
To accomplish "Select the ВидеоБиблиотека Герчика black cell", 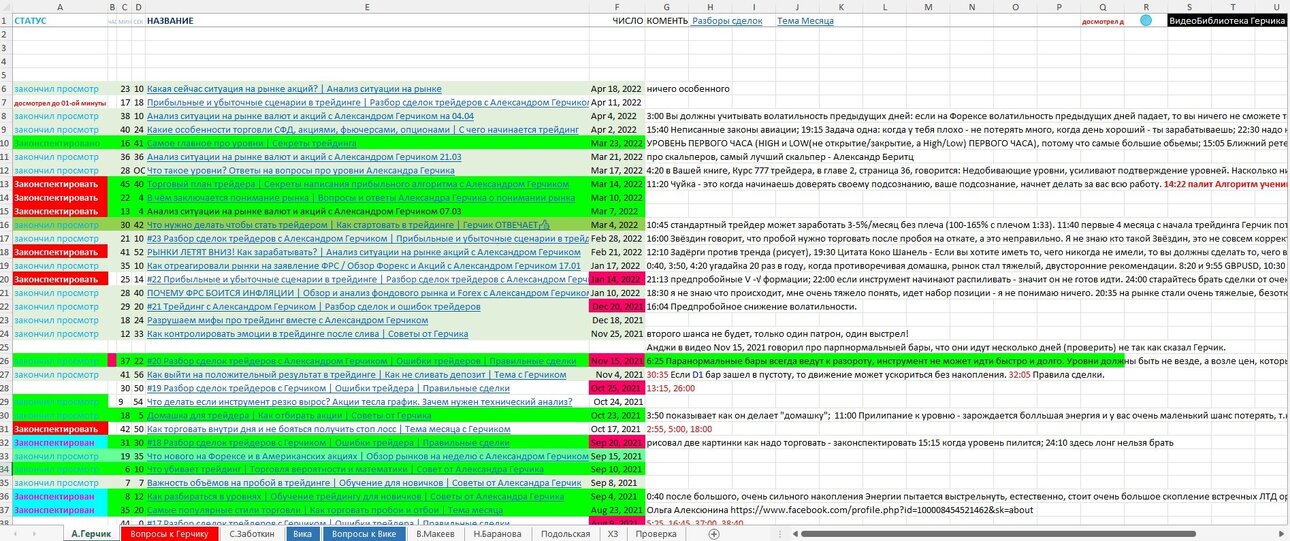I will [x=1226, y=21].
